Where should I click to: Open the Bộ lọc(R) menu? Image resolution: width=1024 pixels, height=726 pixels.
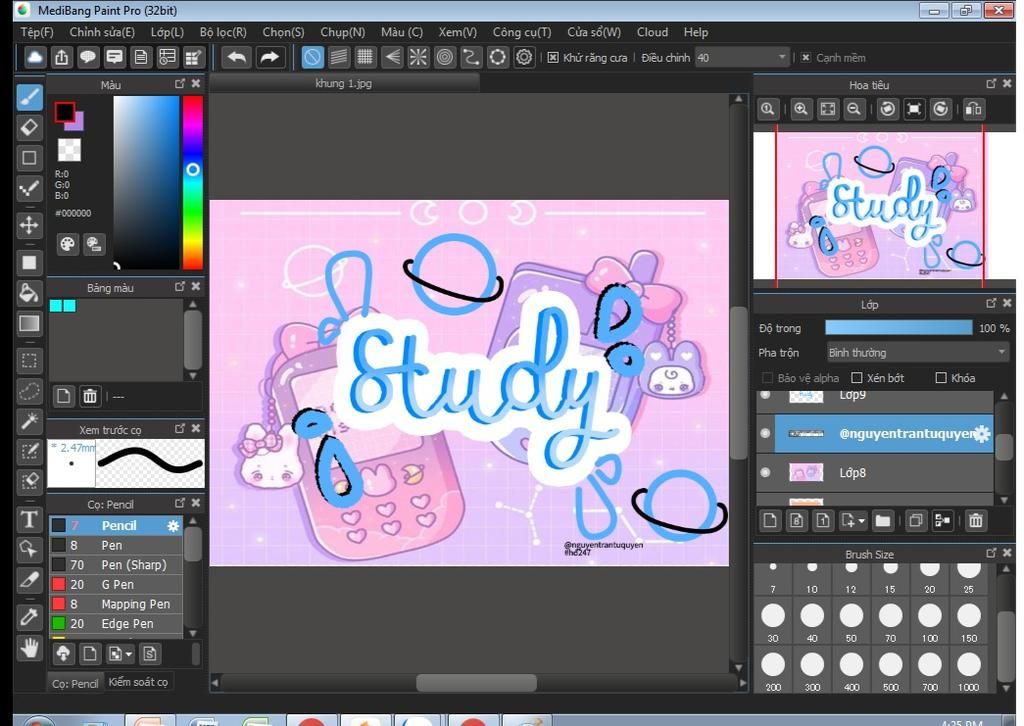pos(223,32)
